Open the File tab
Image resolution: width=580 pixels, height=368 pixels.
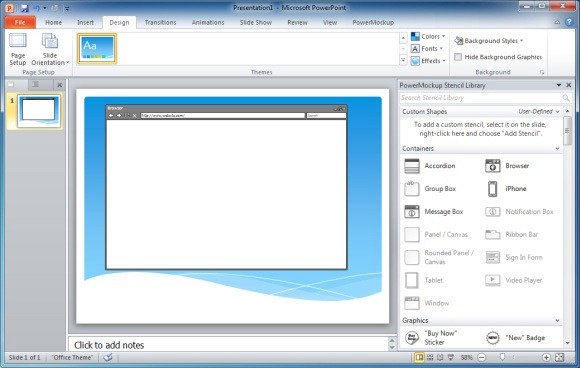20,22
